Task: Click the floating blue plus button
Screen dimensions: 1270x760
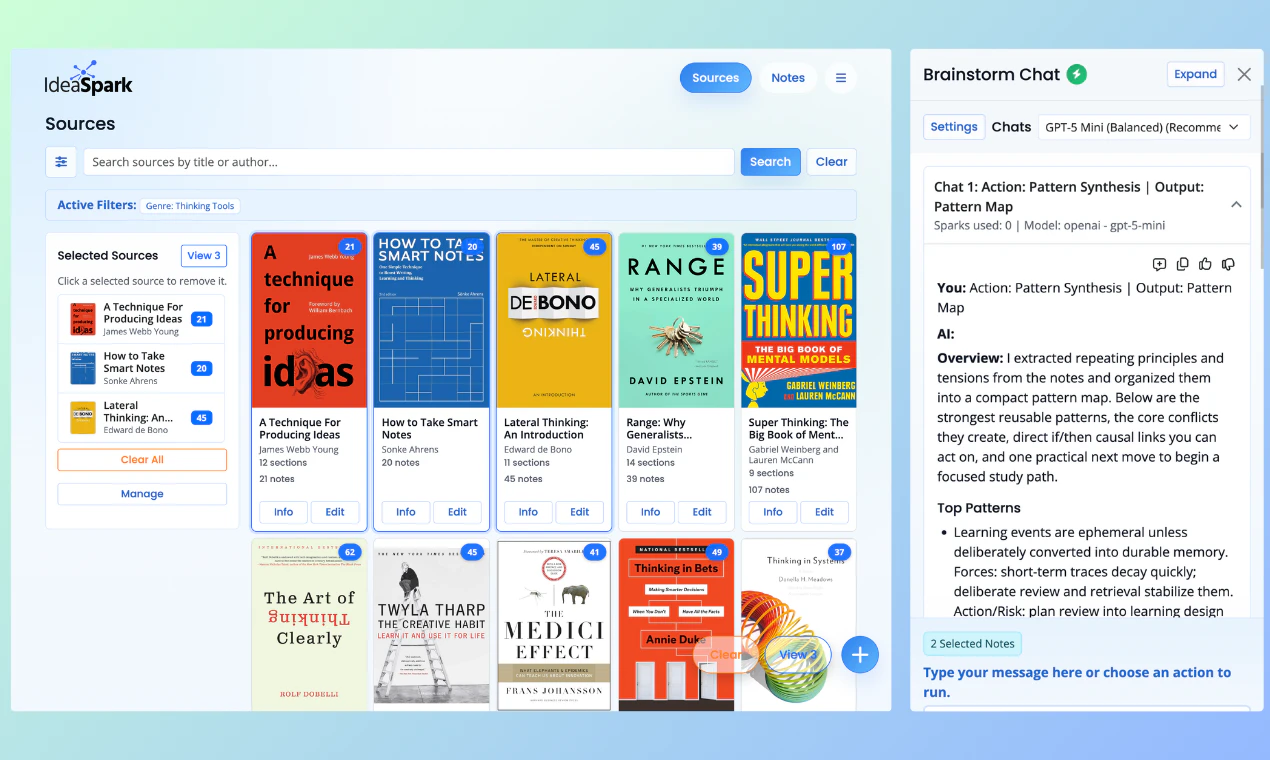Action: [860, 655]
